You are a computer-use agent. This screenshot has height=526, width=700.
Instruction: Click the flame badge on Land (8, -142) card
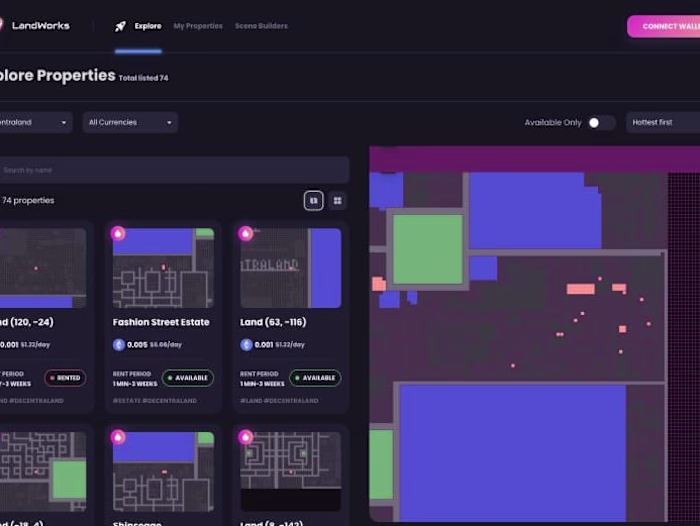coord(246,437)
